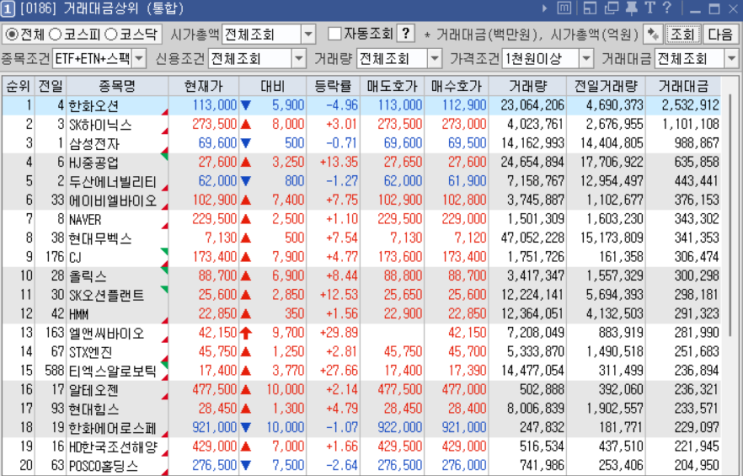Image resolution: width=743 pixels, height=476 pixels.
Task: Click the 조회 query button
Action: [x=682, y=34]
